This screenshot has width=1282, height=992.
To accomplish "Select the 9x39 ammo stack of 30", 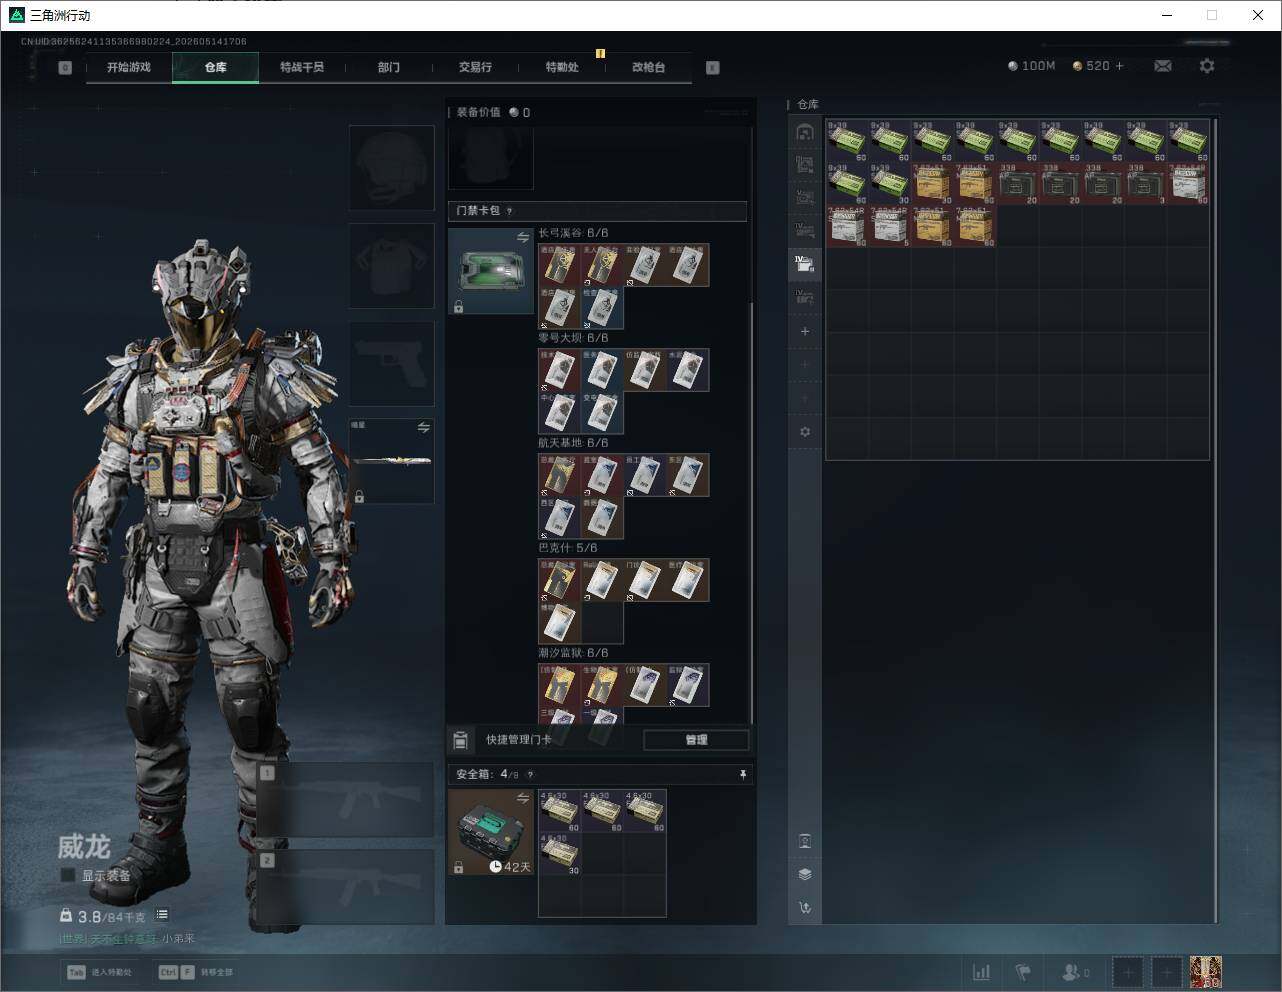I will coord(890,183).
